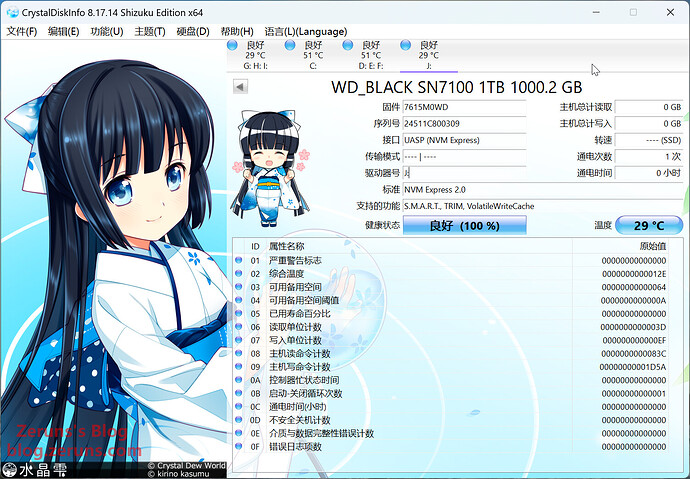690x479 pixels.
Task: Click the 序列号 serial number field
Action: click(475, 123)
